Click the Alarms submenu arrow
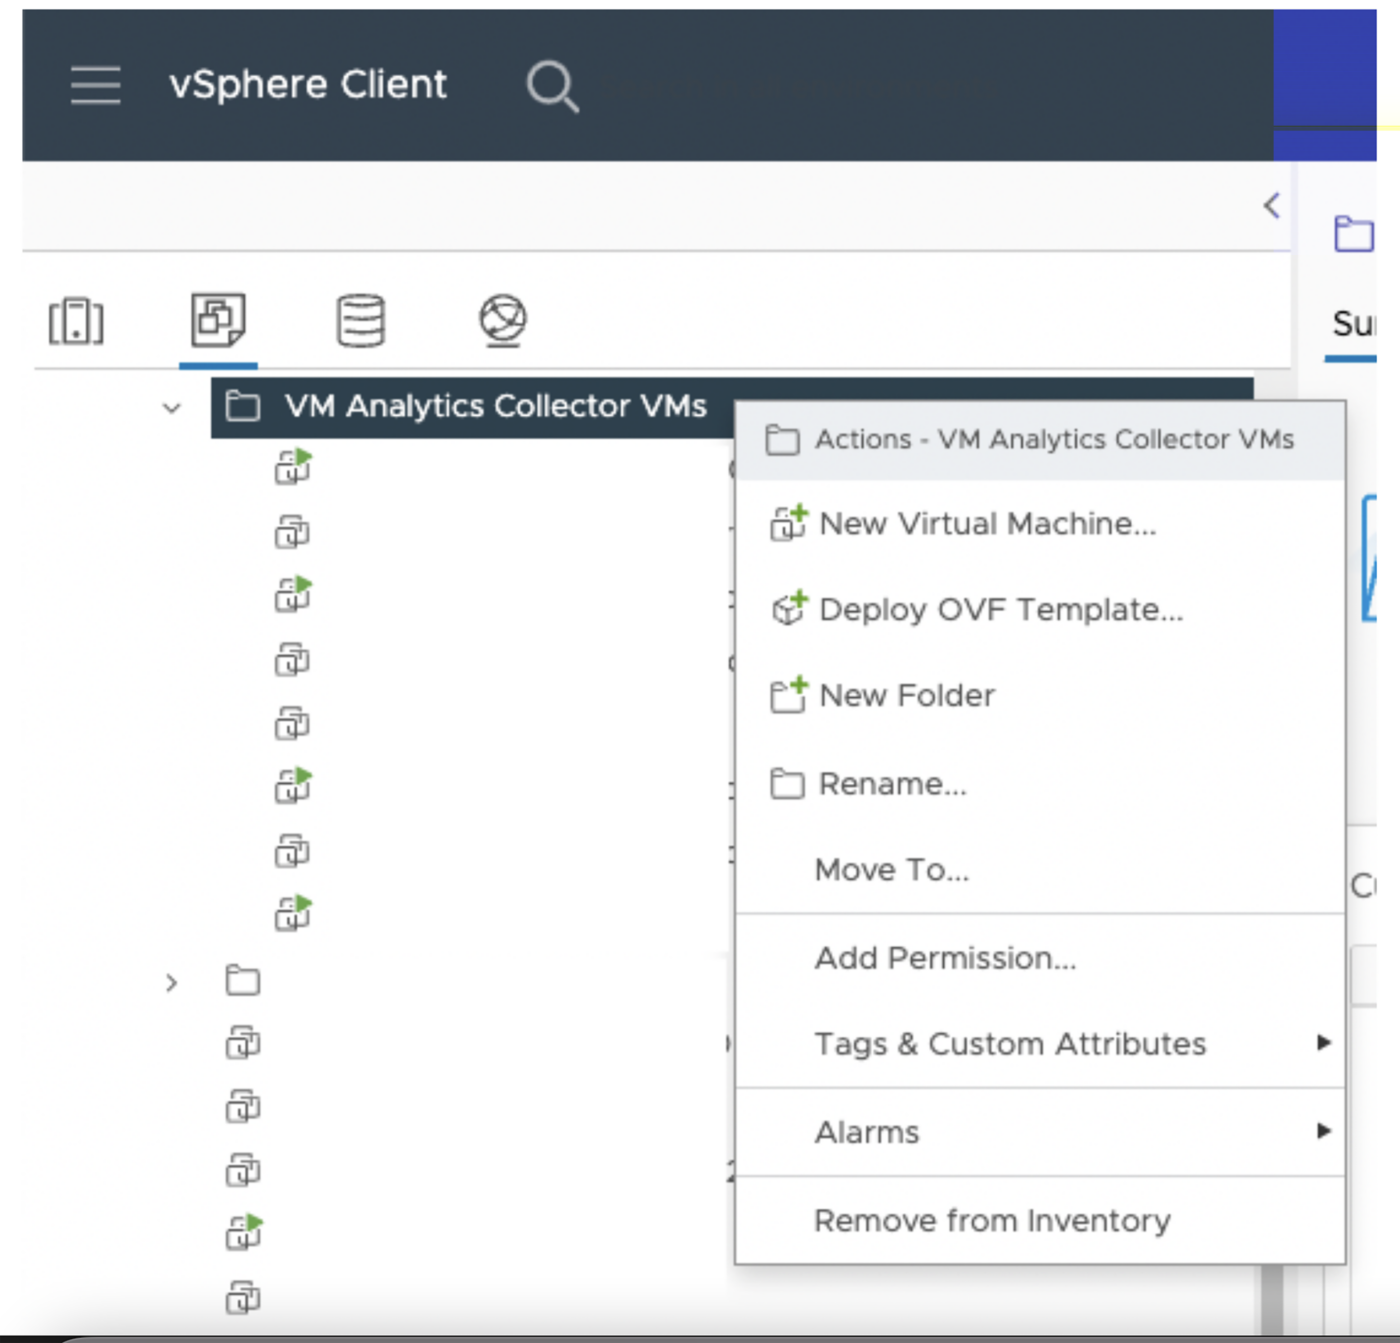 (x=1324, y=1131)
